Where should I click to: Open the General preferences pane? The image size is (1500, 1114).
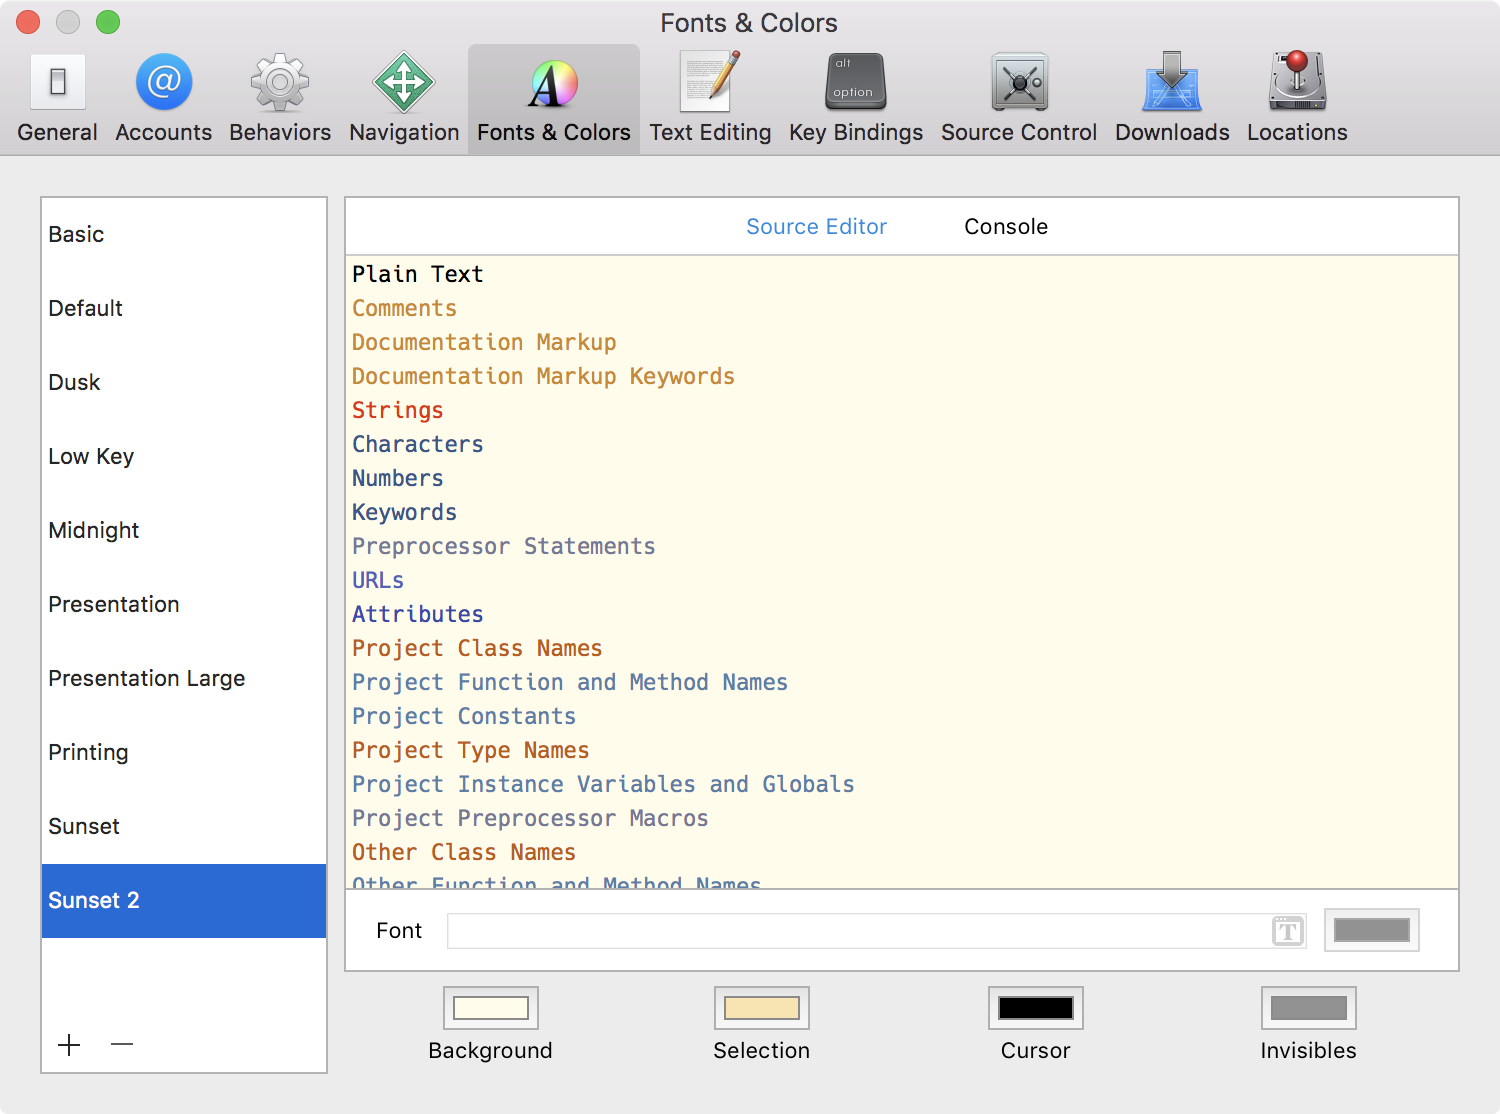(x=57, y=98)
